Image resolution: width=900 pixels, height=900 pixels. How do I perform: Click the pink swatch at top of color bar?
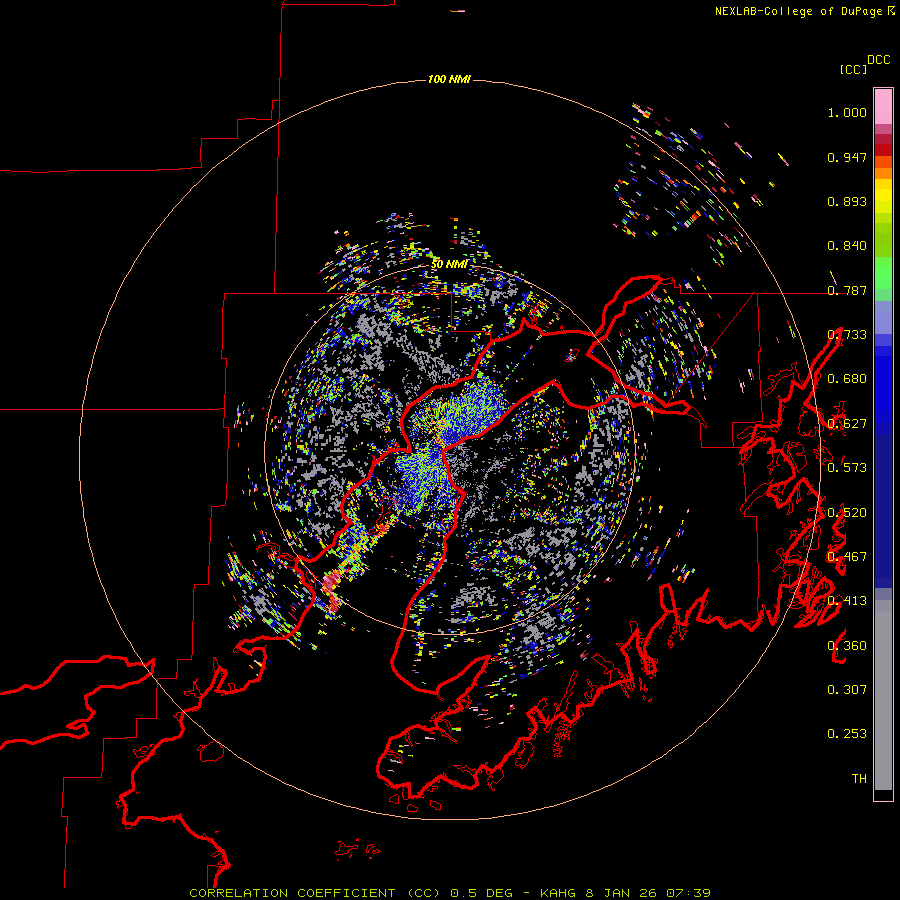[883, 106]
